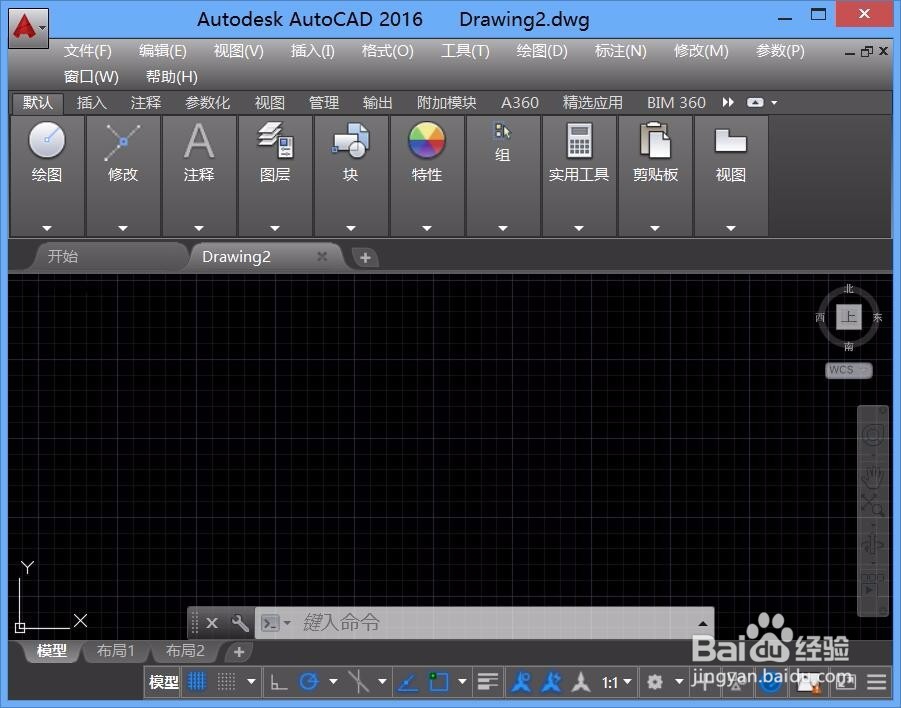Toggle polar tracking in status bar
Viewport: 901px width, 708px height.
point(309,682)
